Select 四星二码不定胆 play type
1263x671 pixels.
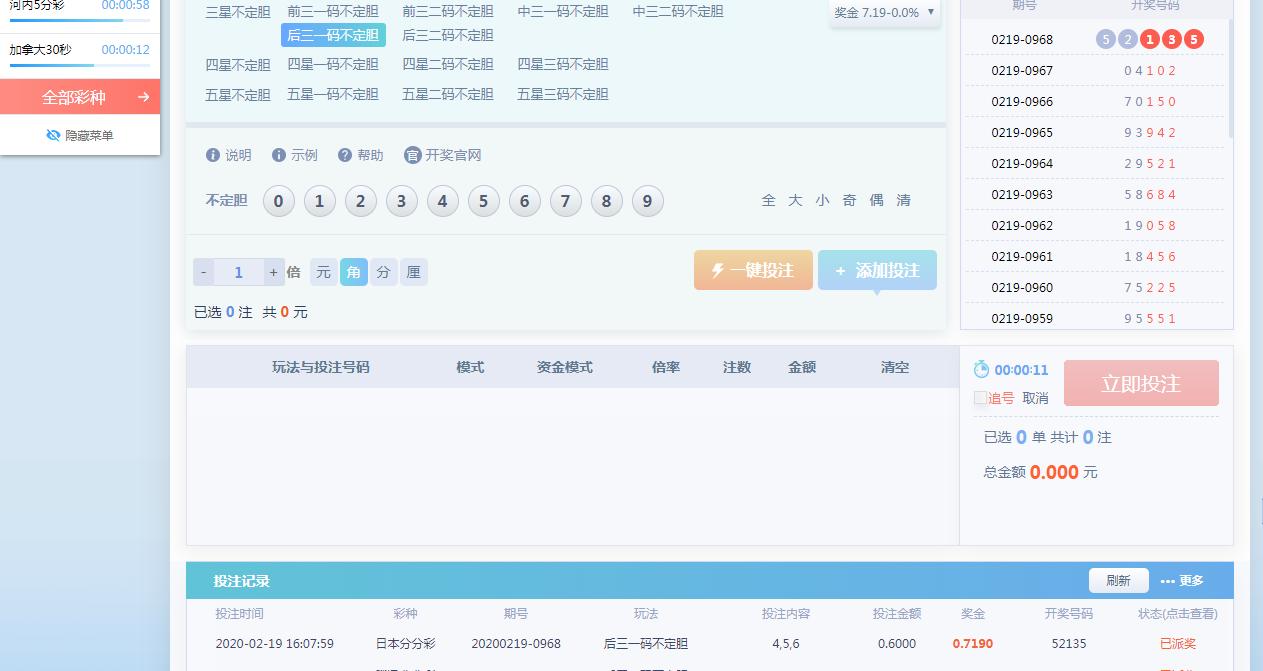tap(448, 64)
